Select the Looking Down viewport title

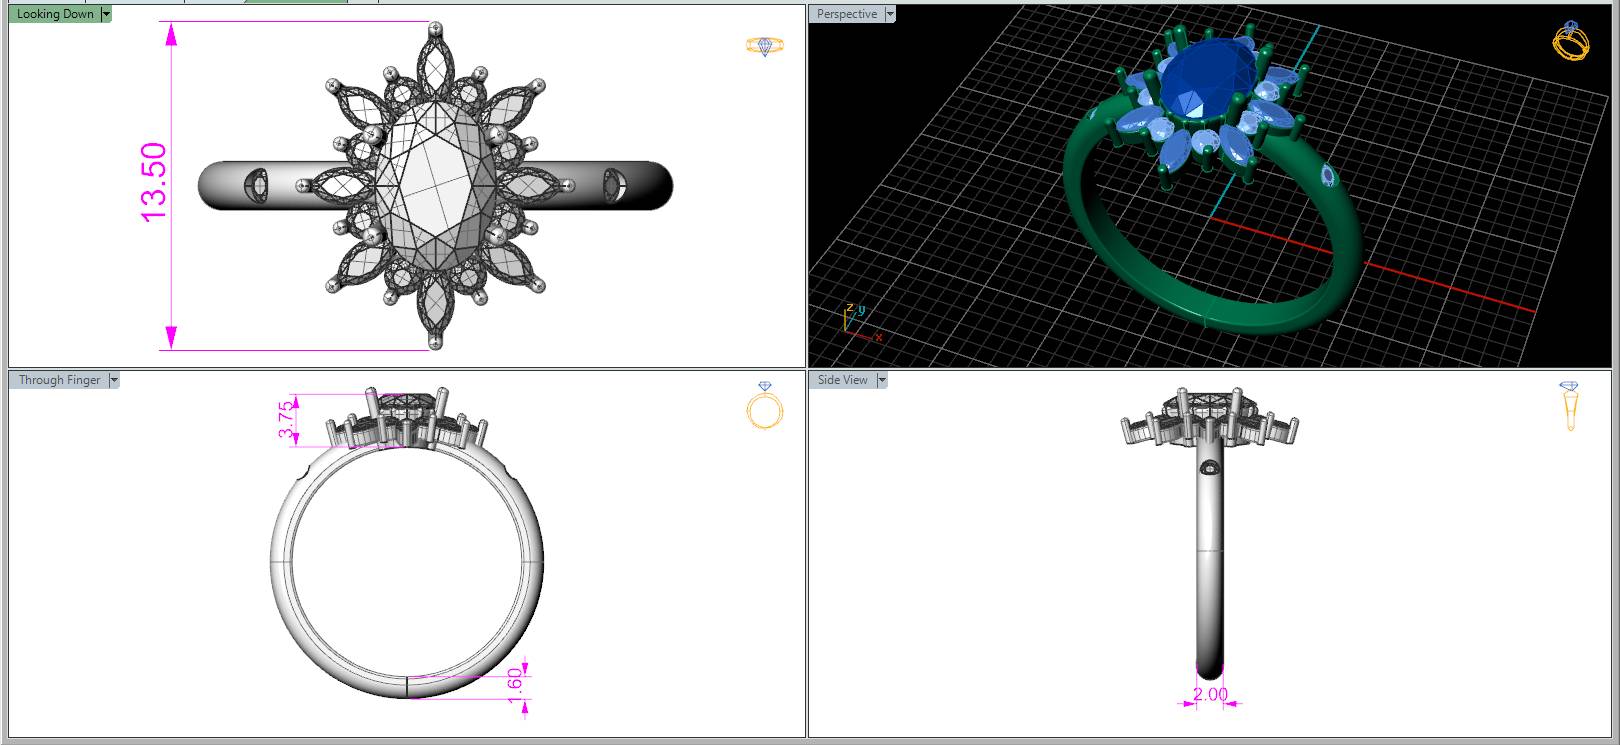55,14
